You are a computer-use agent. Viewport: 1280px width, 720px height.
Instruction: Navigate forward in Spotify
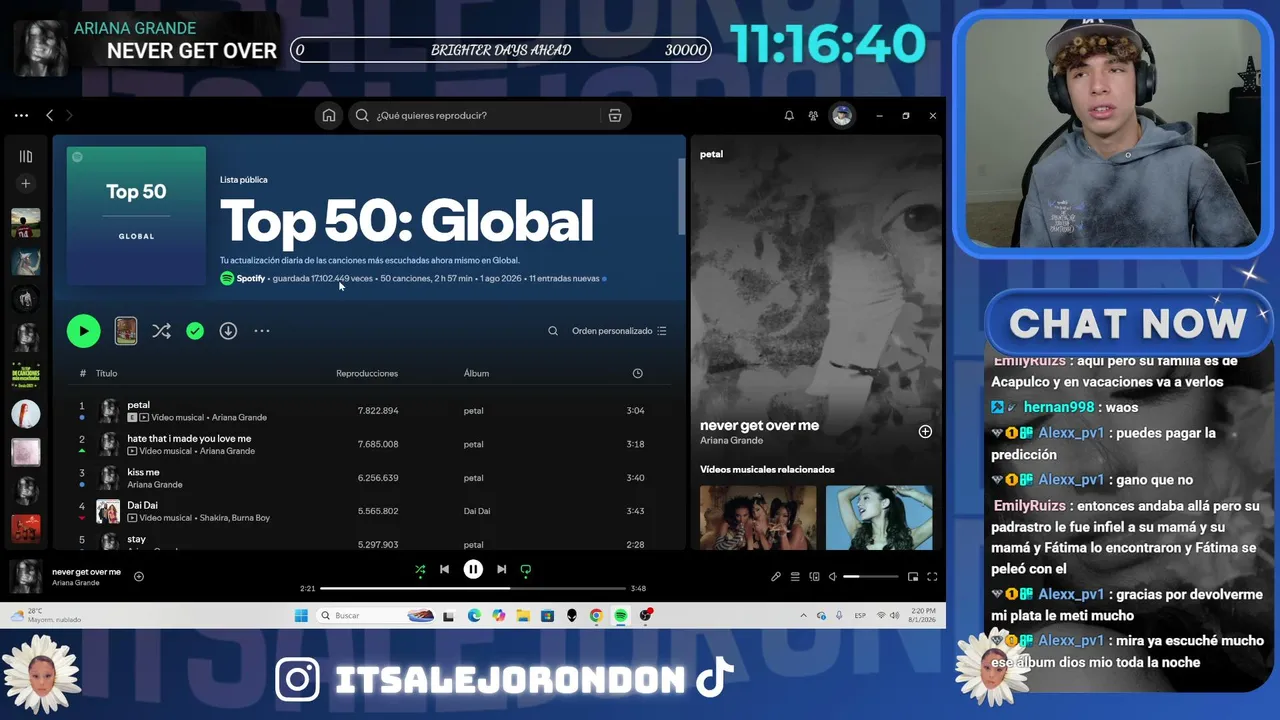(69, 116)
